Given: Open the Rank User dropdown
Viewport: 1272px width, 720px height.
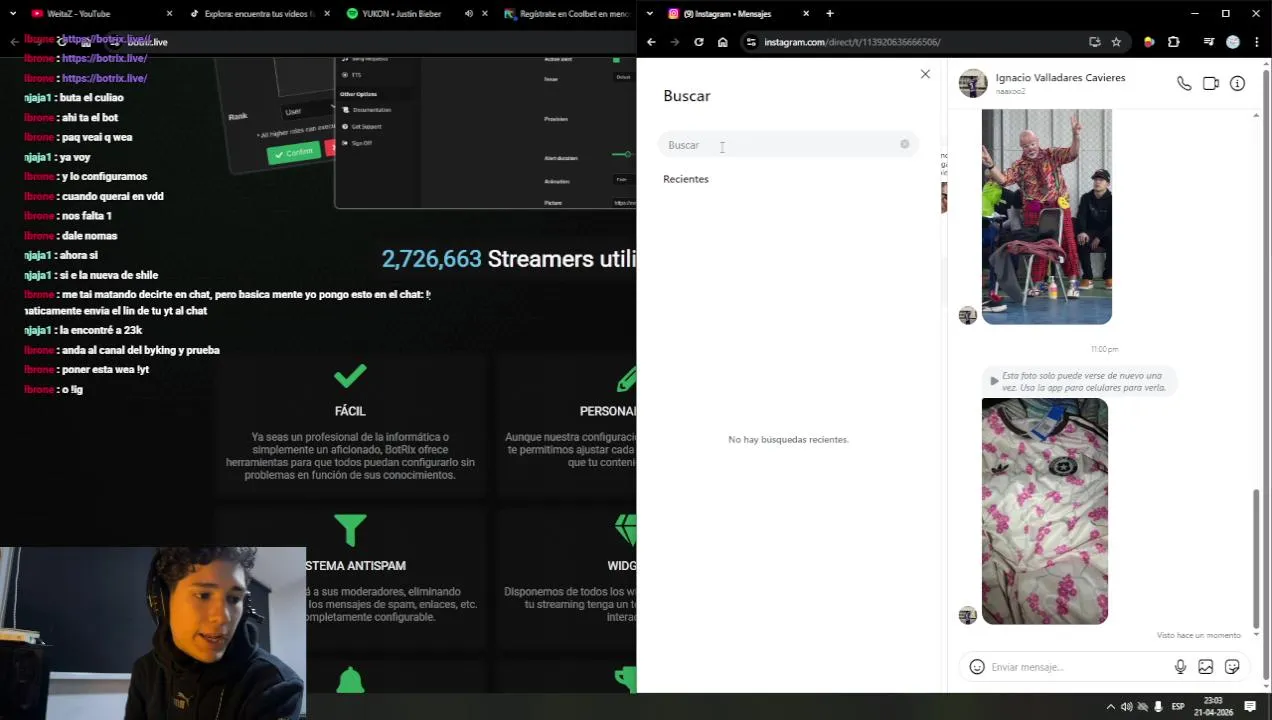Looking at the screenshot, I should (x=306, y=111).
